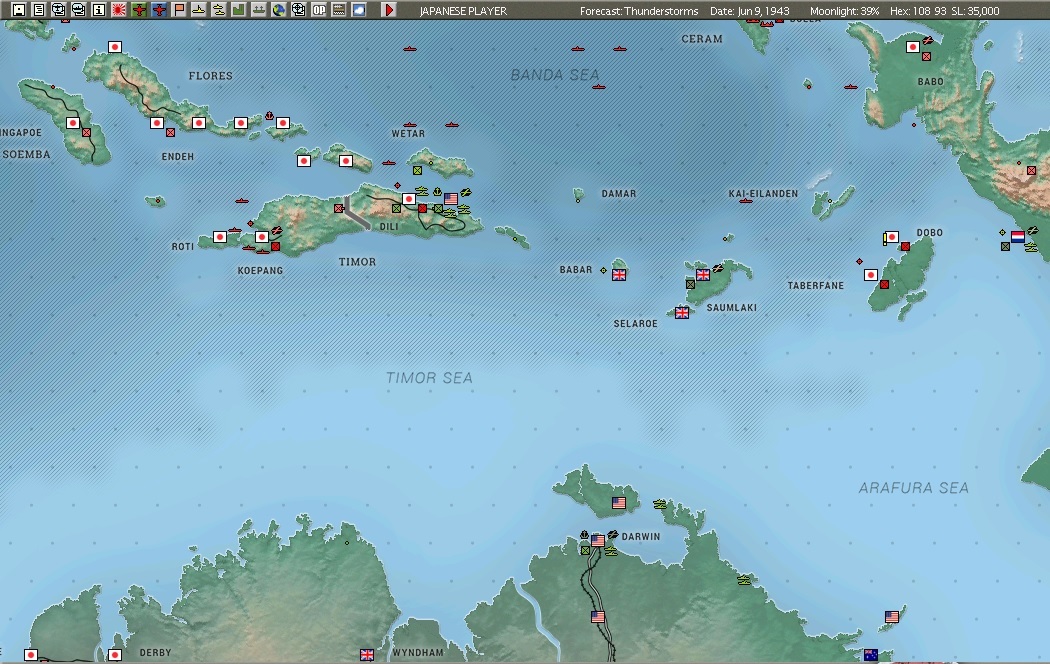Select the Japanese base flag at Koepang
The height and width of the screenshot is (664, 1050).
click(x=262, y=237)
